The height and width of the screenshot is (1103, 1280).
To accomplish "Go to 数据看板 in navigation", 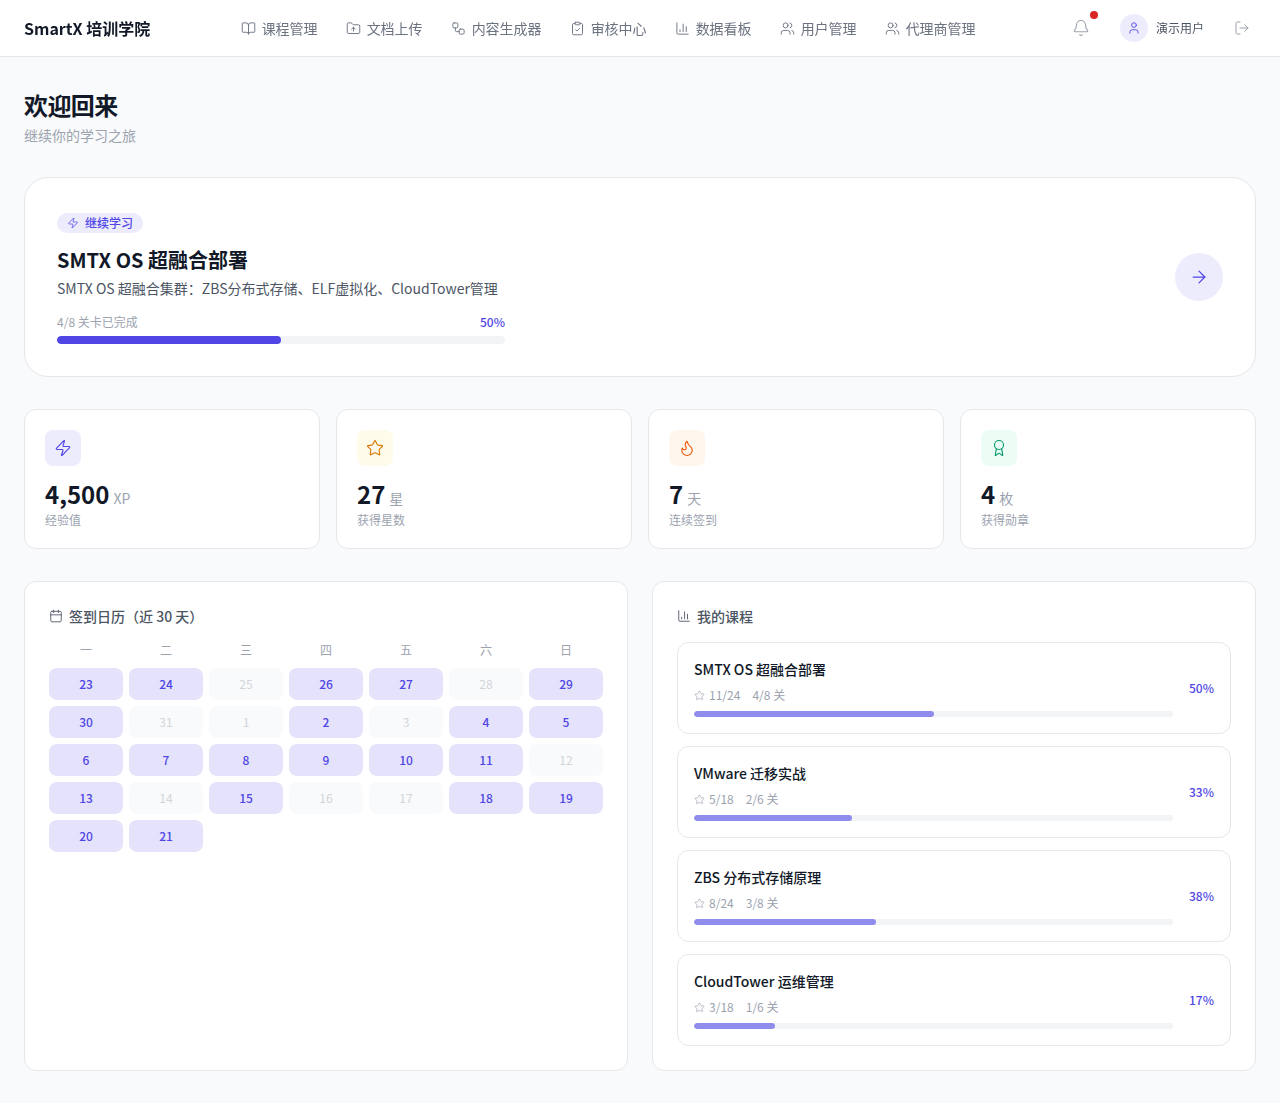I will [x=713, y=29].
